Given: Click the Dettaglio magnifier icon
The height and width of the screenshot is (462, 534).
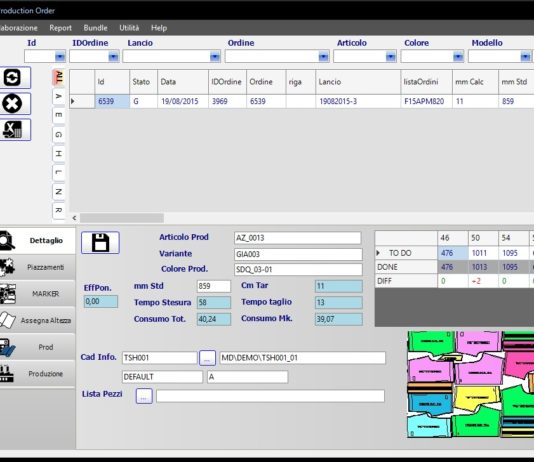Looking at the screenshot, I should pyautogui.click(x=7, y=240).
